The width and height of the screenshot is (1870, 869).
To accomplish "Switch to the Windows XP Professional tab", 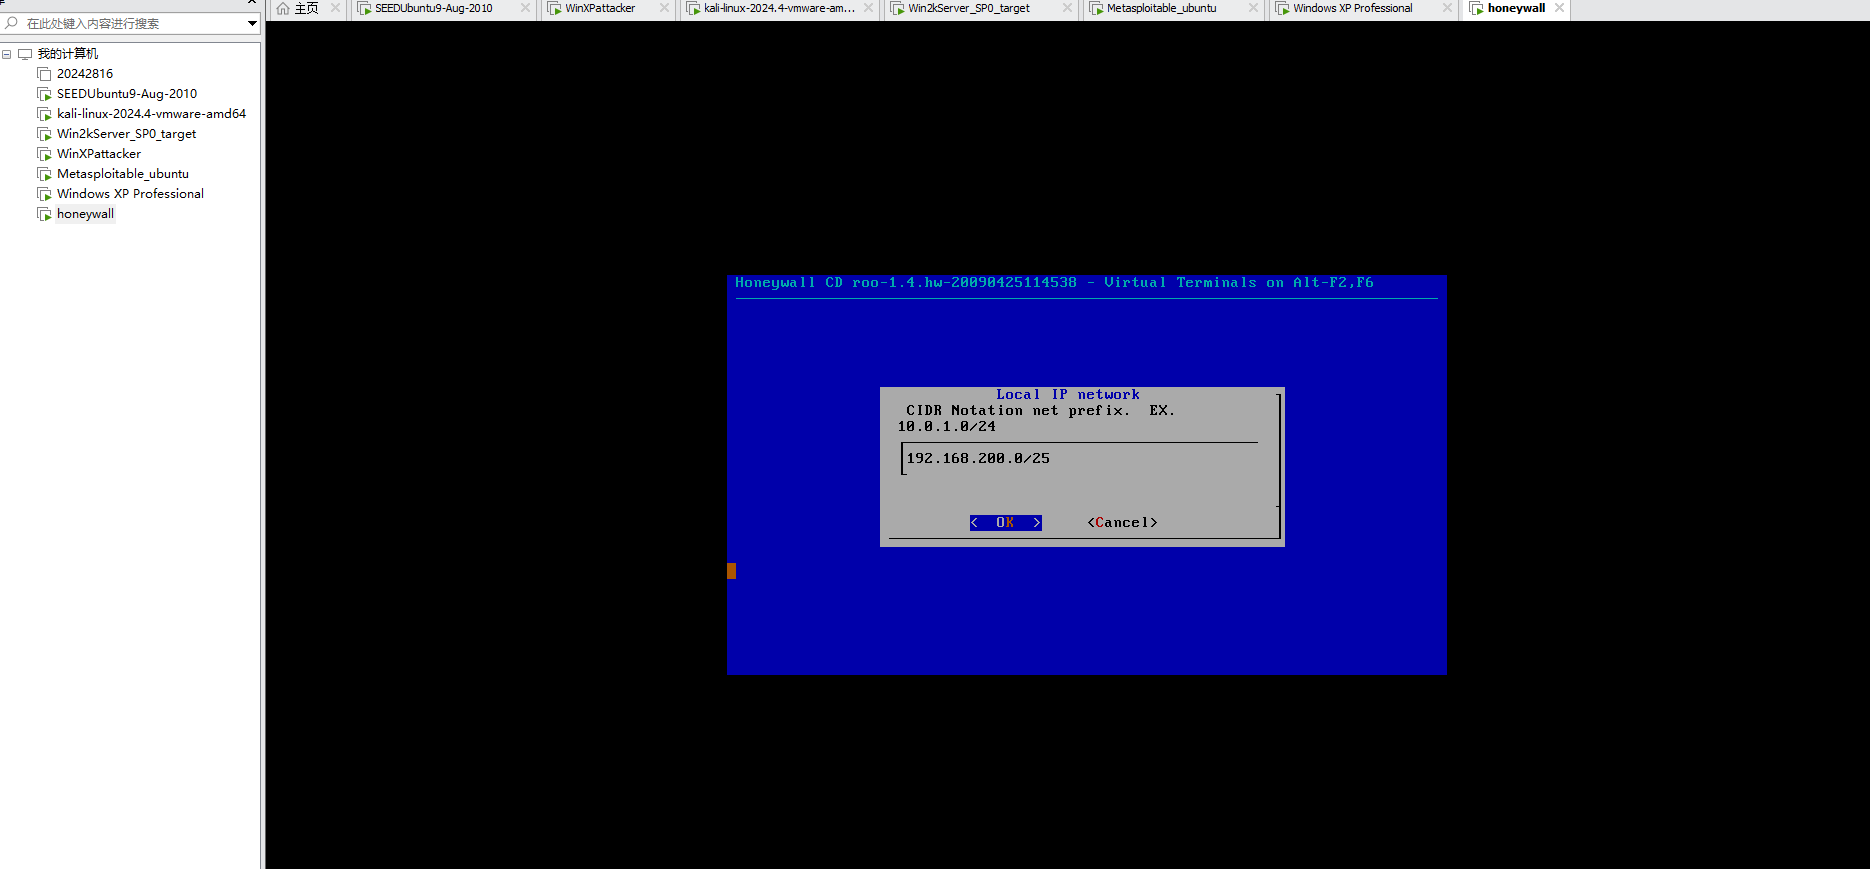I will point(1362,8).
